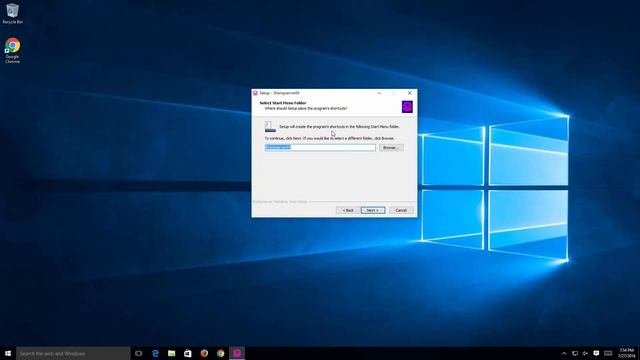Click the Setup title bar system icon
Viewport: 640px width, 360px height.
[x=255, y=93]
